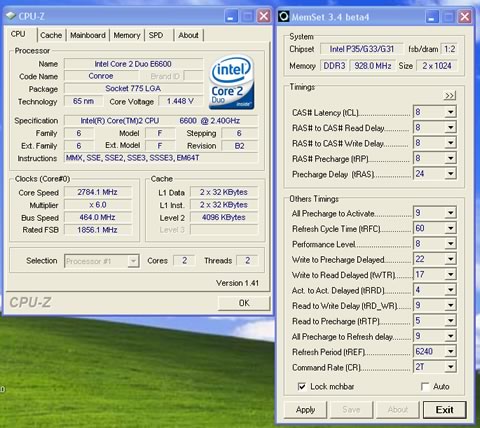The width and height of the screenshot is (480, 428).
Task: Close the CPU-Z window
Action: (x=264, y=16)
